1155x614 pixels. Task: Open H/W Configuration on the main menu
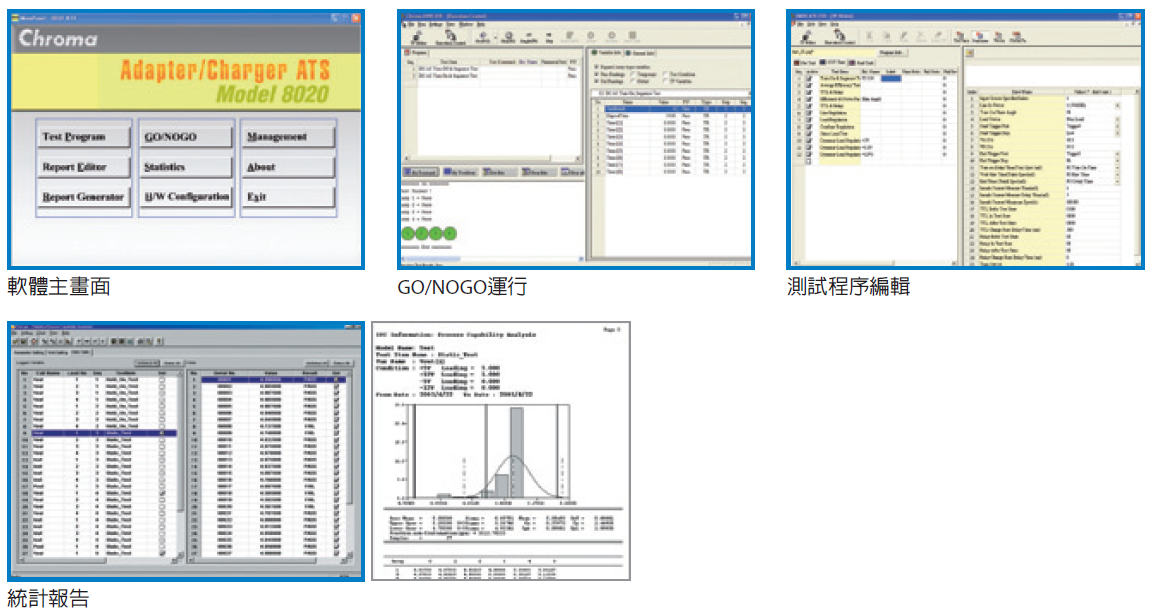(x=186, y=197)
